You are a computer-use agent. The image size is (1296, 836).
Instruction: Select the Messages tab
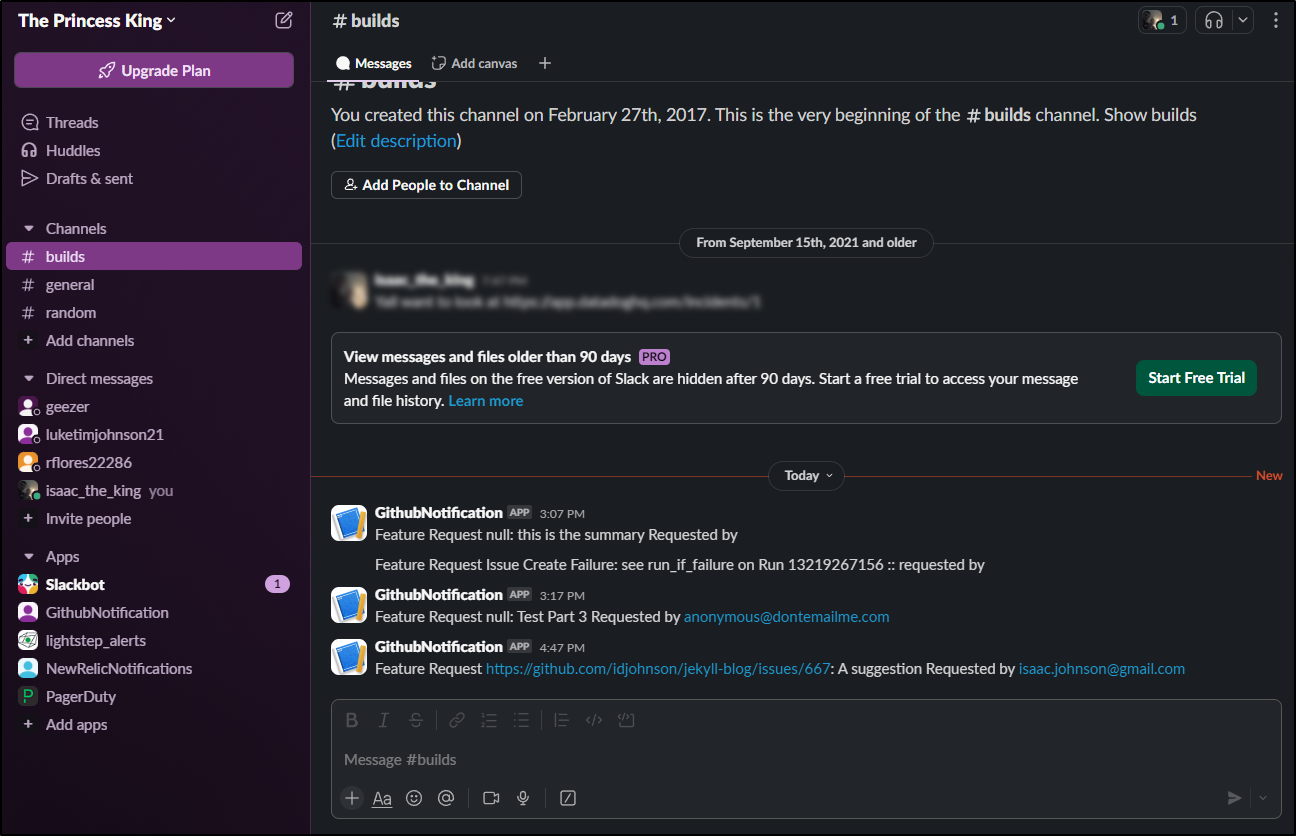(373, 63)
